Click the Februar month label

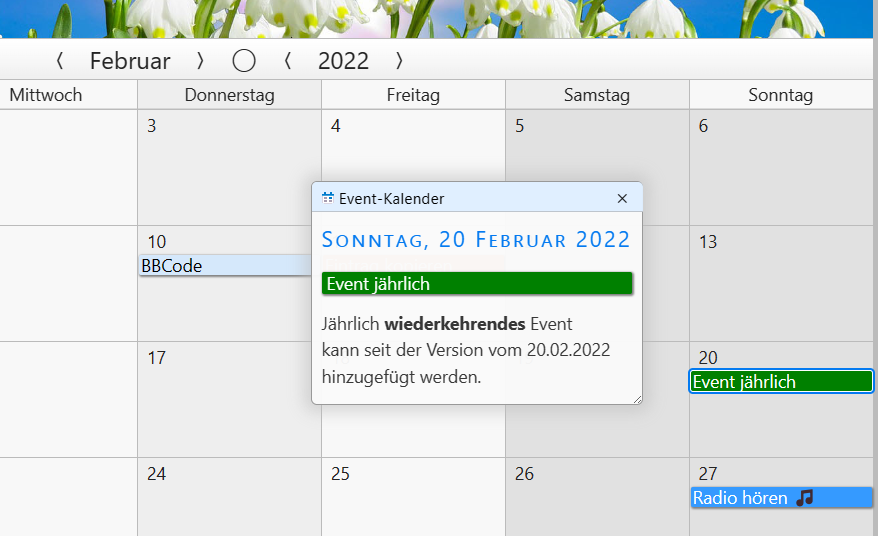point(130,61)
